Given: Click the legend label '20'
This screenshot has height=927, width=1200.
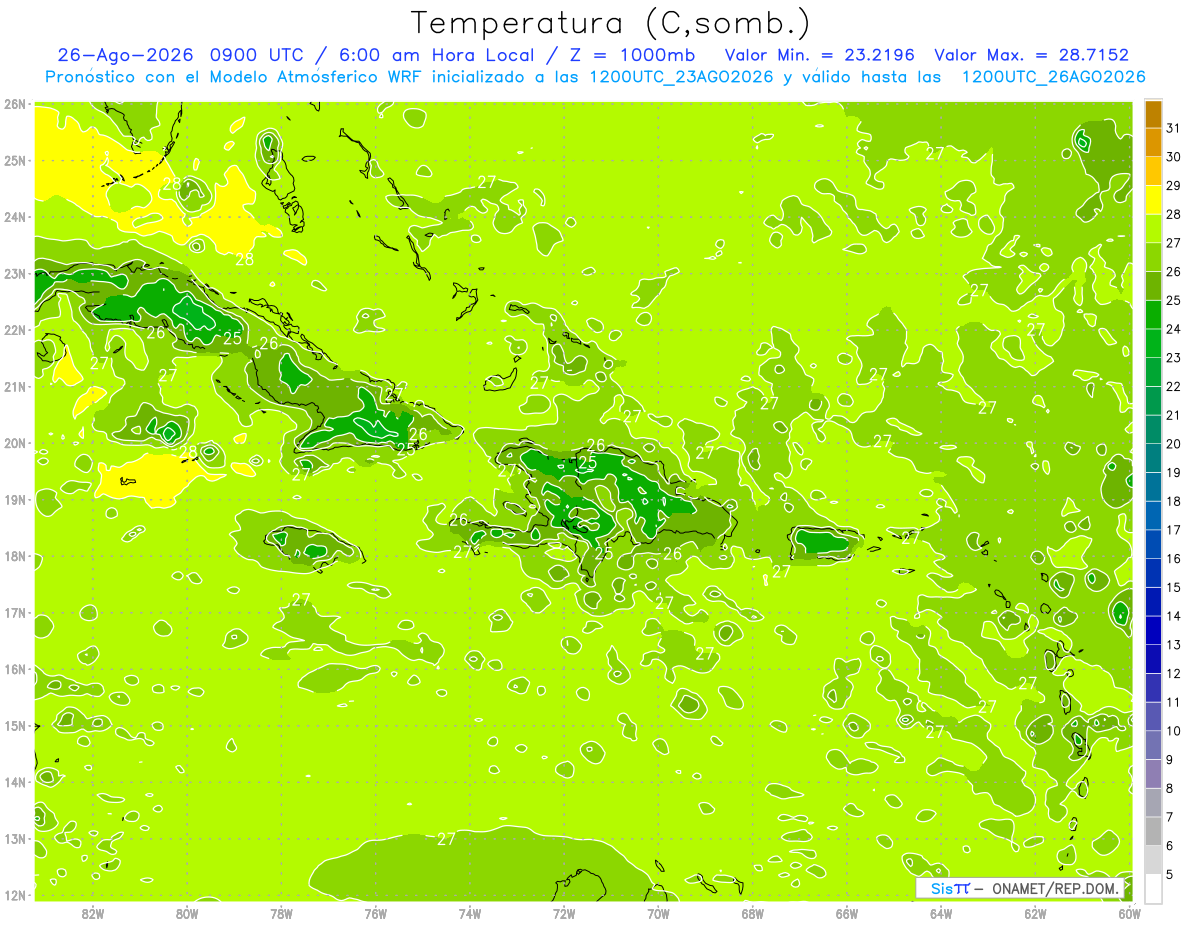Looking at the screenshot, I should coord(1173,444).
